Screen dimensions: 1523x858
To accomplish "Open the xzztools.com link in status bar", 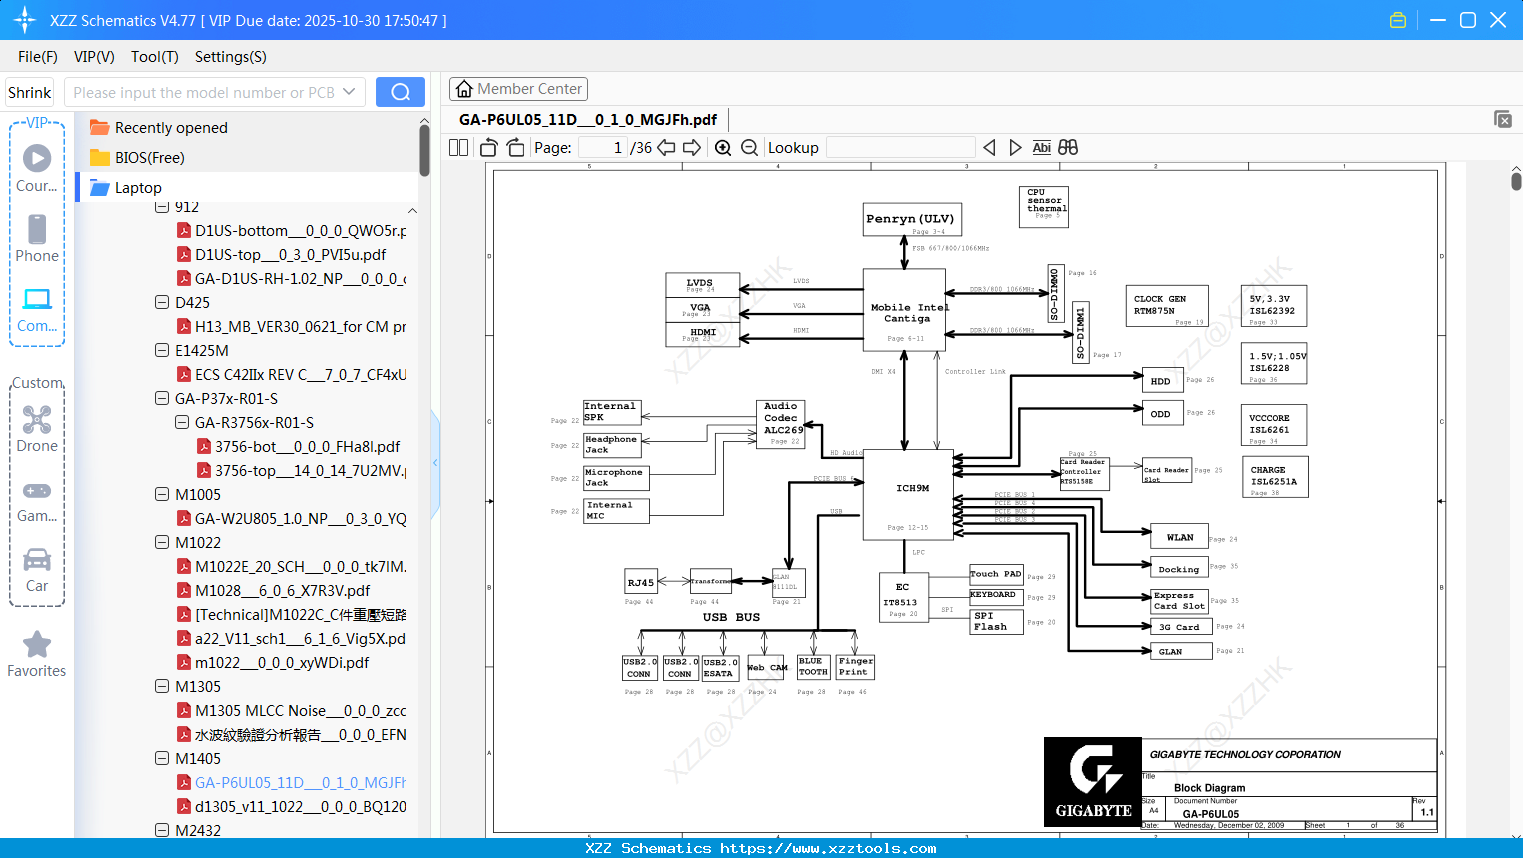I will [828, 848].
